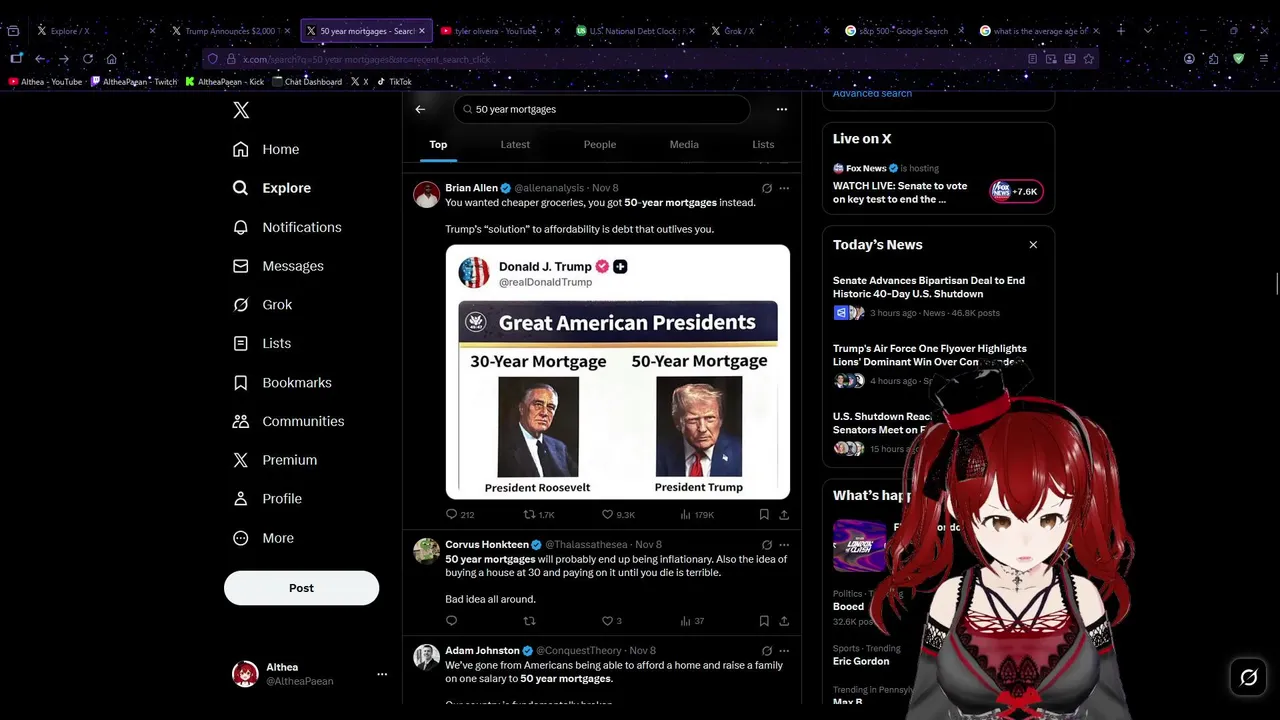
Task: Click the Post button
Action: click(x=301, y=588)
